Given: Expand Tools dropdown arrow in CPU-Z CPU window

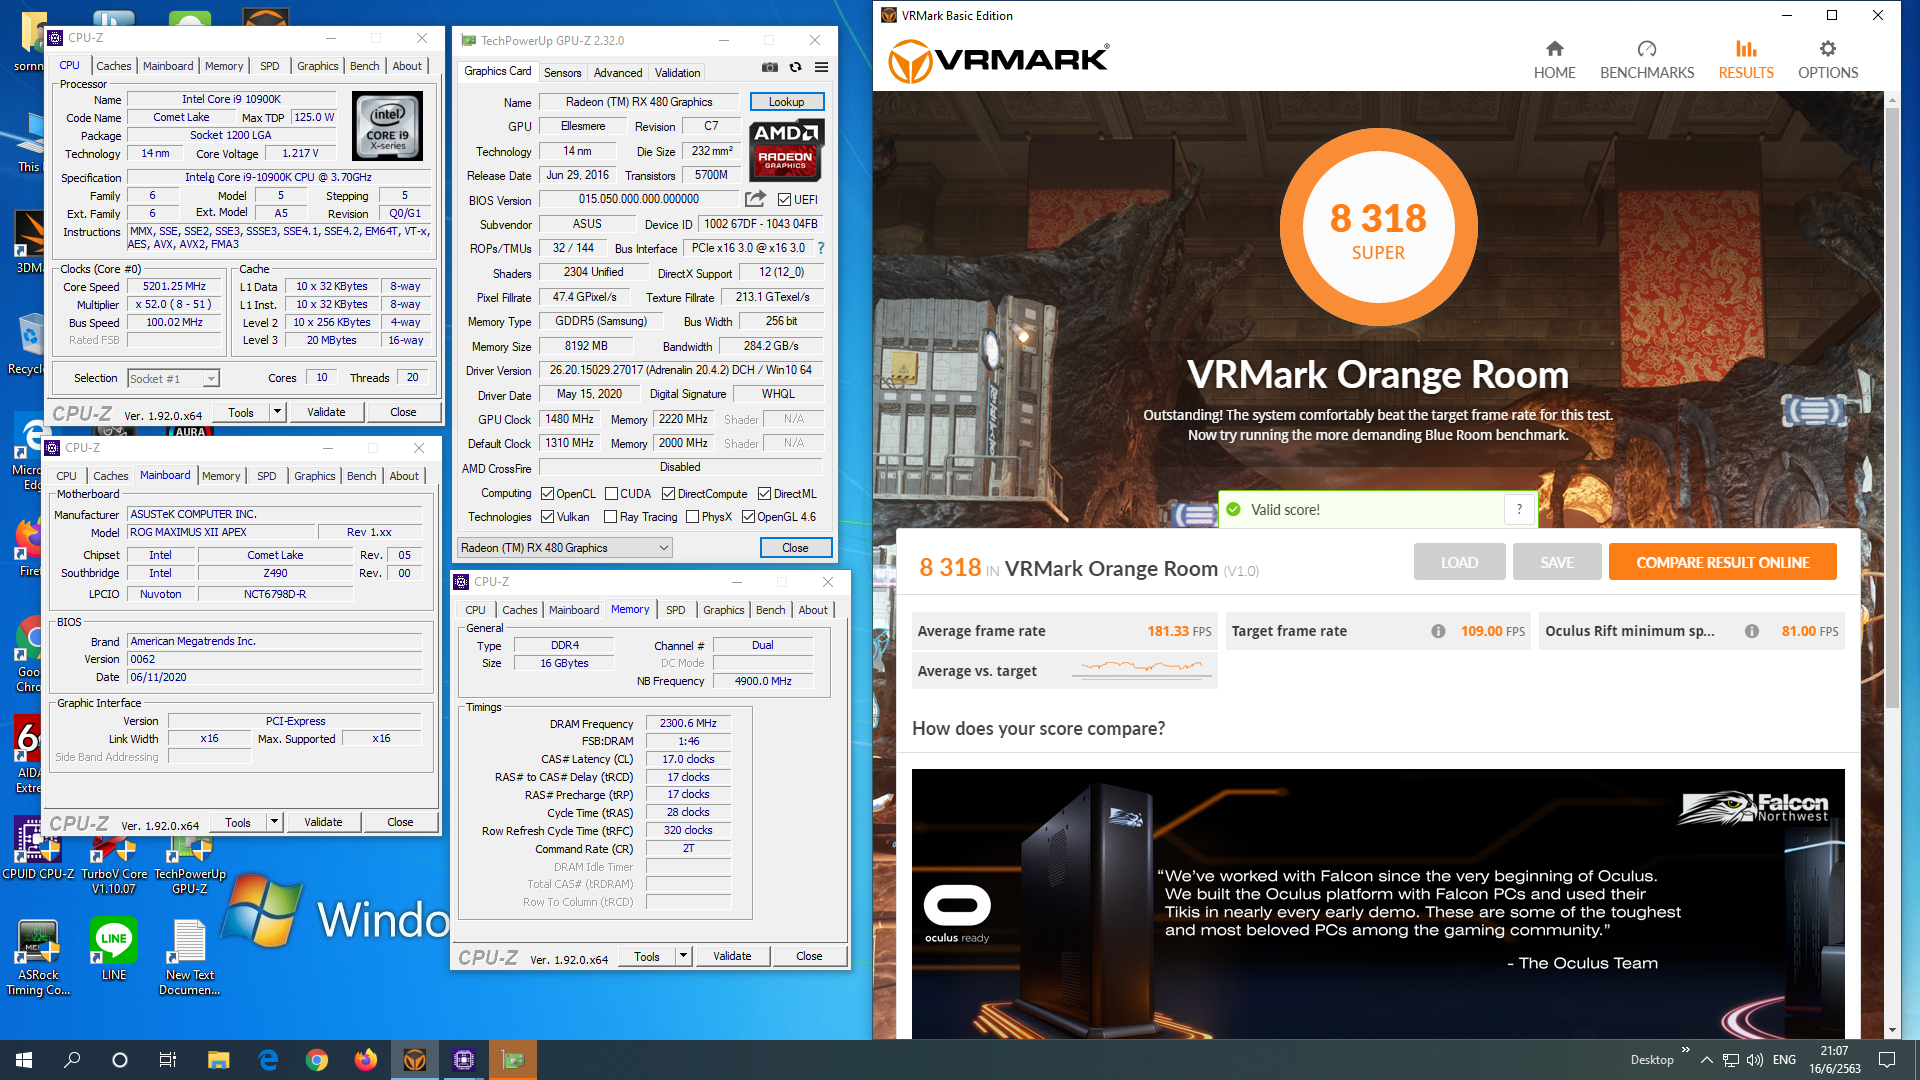Looking at the screenshot, I should pos(277,412).
